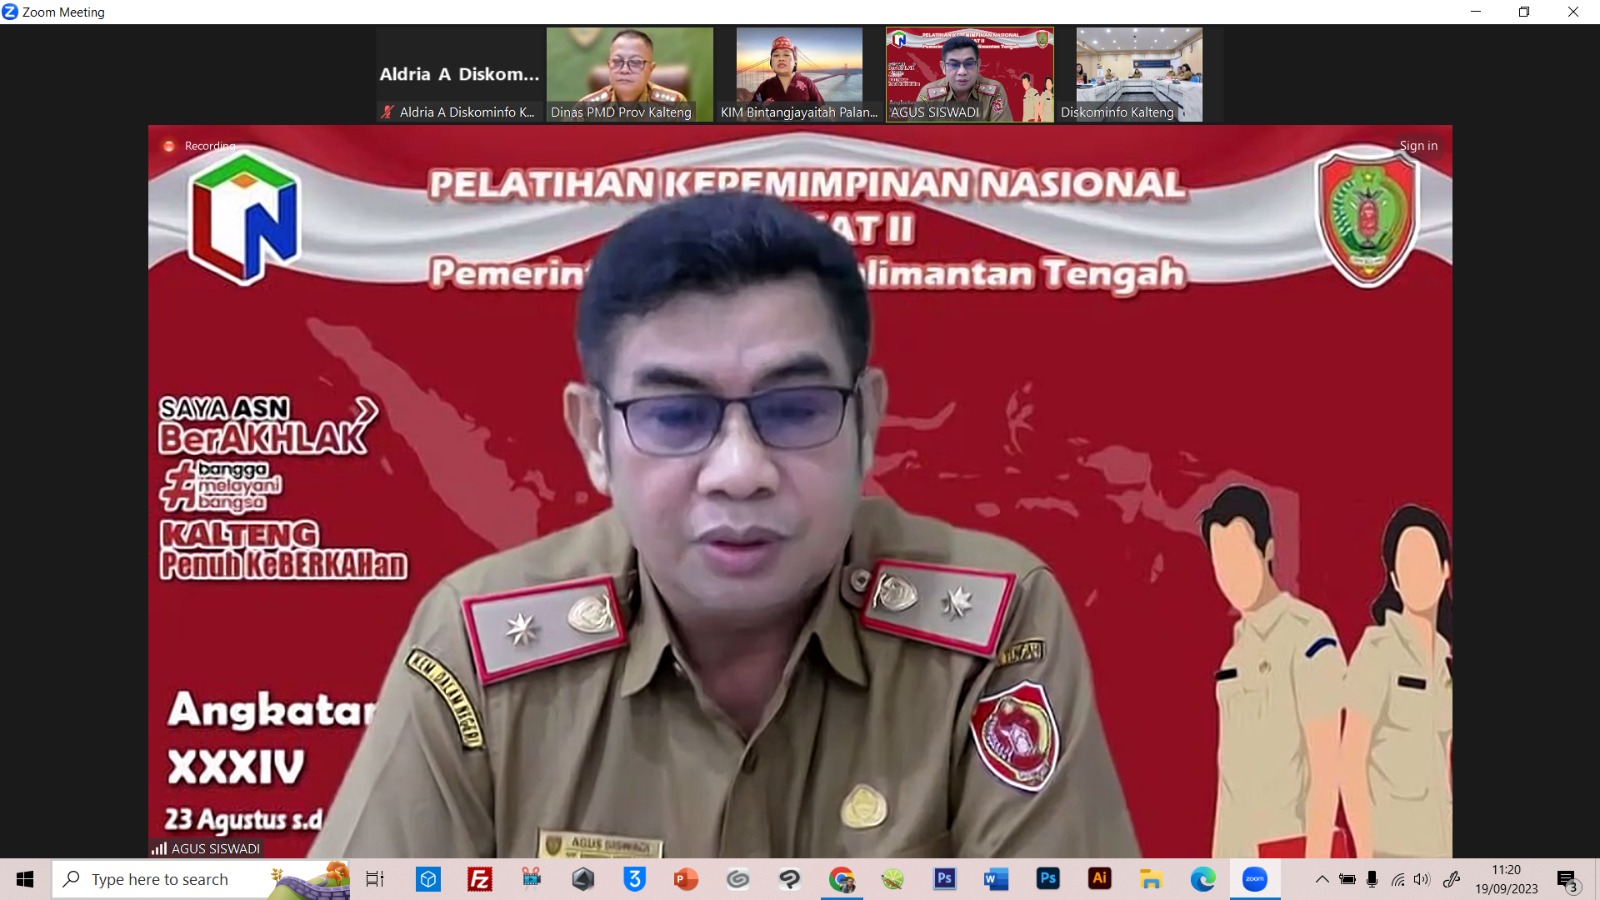Open Adobe Illustrator taskbar icon
Image resolution: width=1600 pixels, height=900 pixels.
click(x=1099, y=879)
